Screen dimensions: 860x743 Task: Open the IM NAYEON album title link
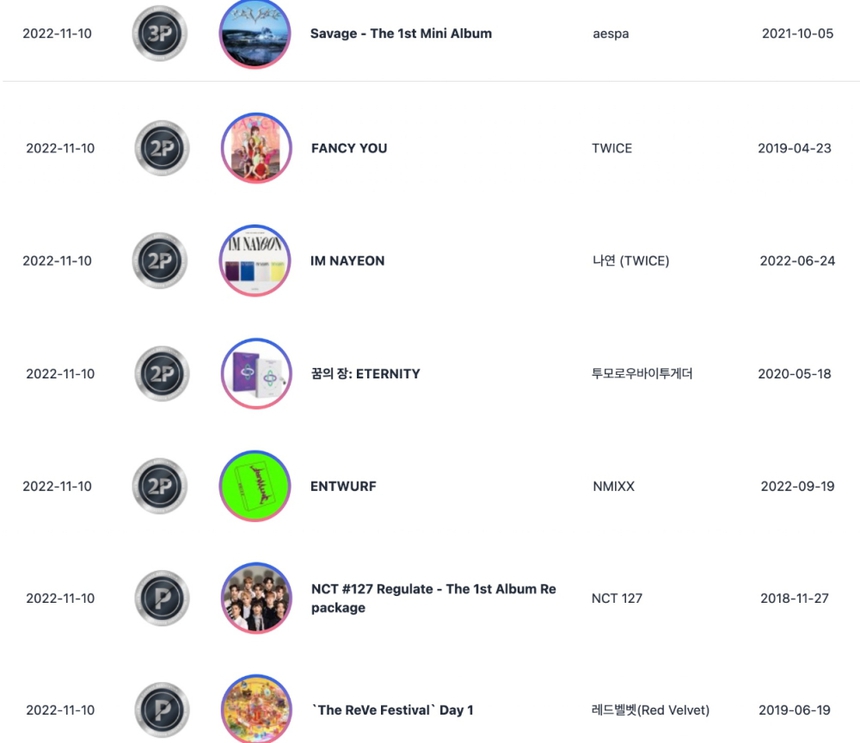coord(347,260)
